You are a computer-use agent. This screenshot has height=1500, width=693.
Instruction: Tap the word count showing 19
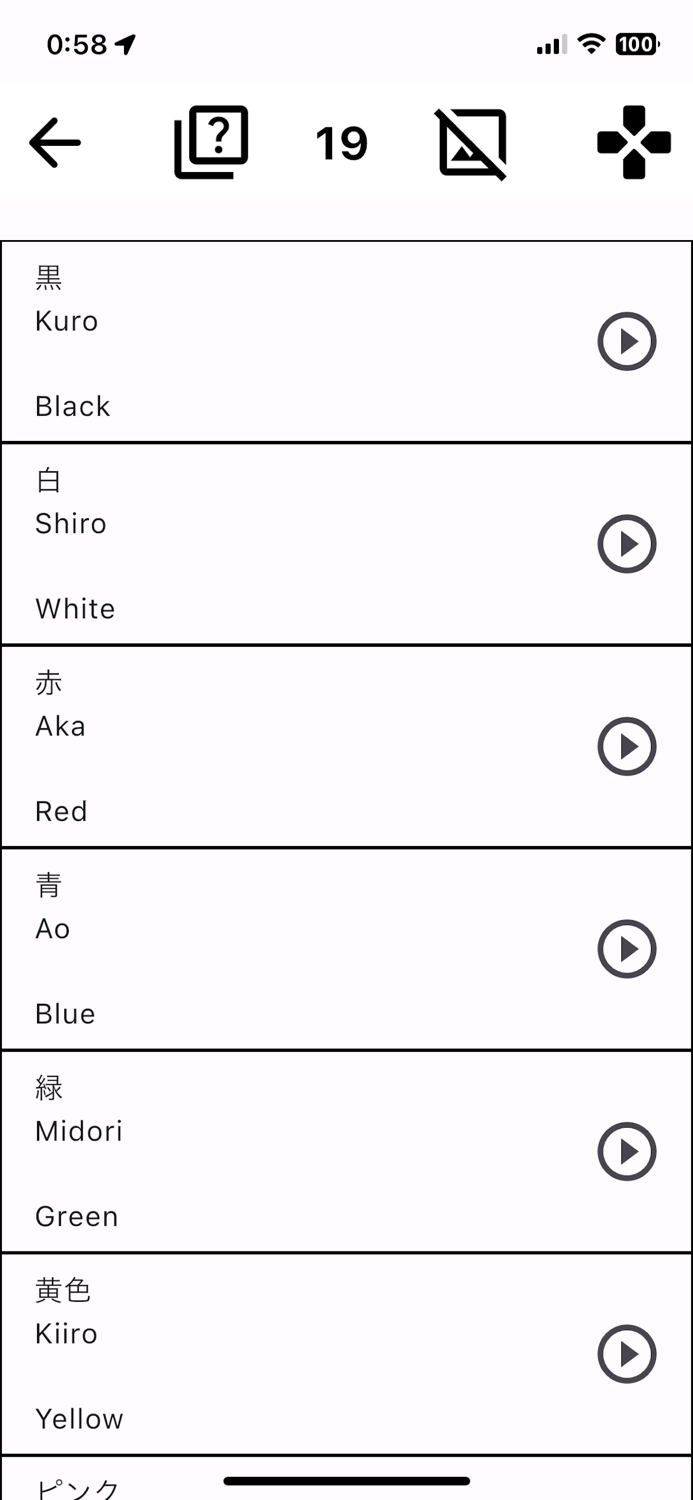pos(341,142)
